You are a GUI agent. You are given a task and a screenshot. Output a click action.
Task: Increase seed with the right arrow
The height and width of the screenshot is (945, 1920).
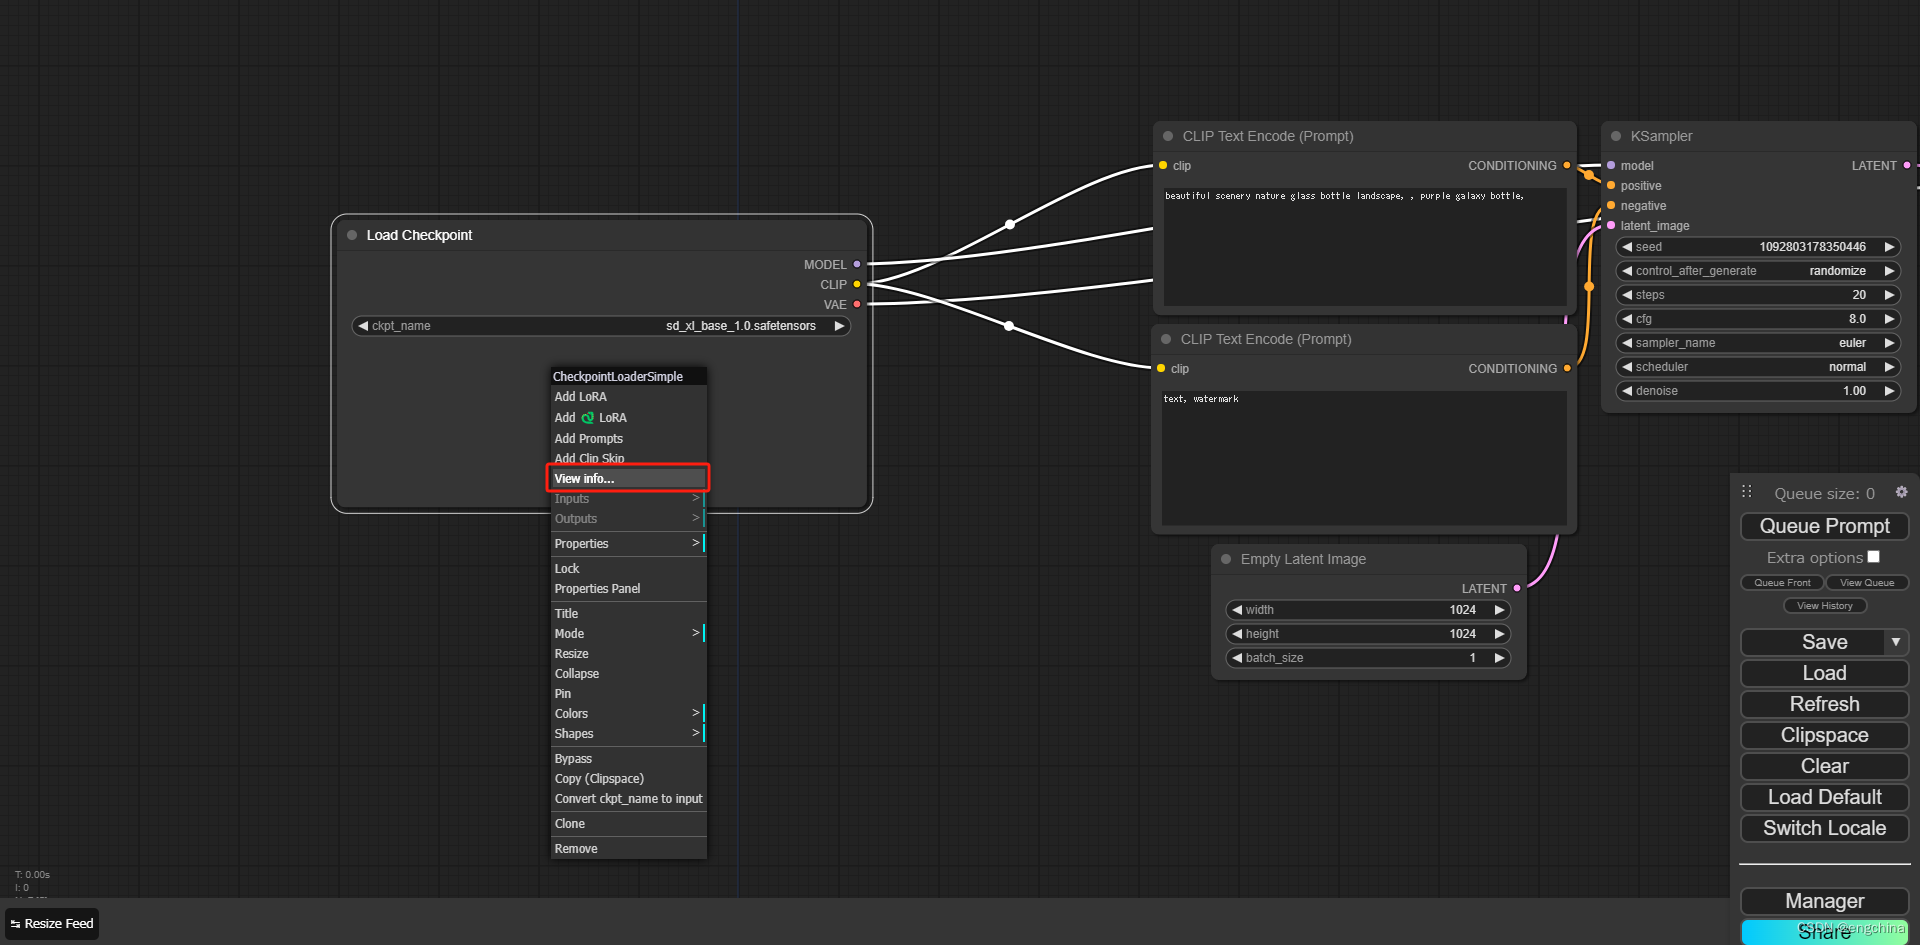click(x=1889, y=247)
